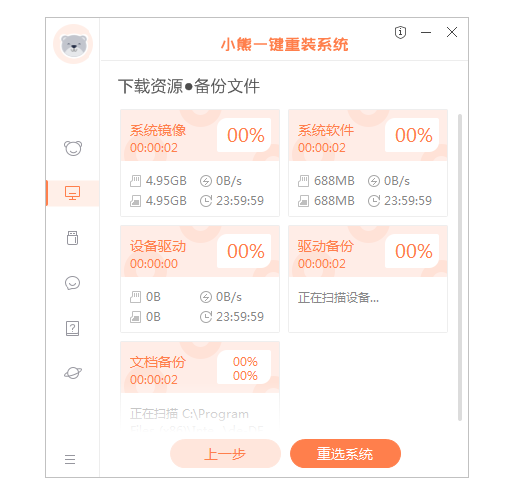This screenshot has height=488, width=523.
Task: Click the 0B/s speed in 系统镜像 card
Action: [x=229, y=181]
